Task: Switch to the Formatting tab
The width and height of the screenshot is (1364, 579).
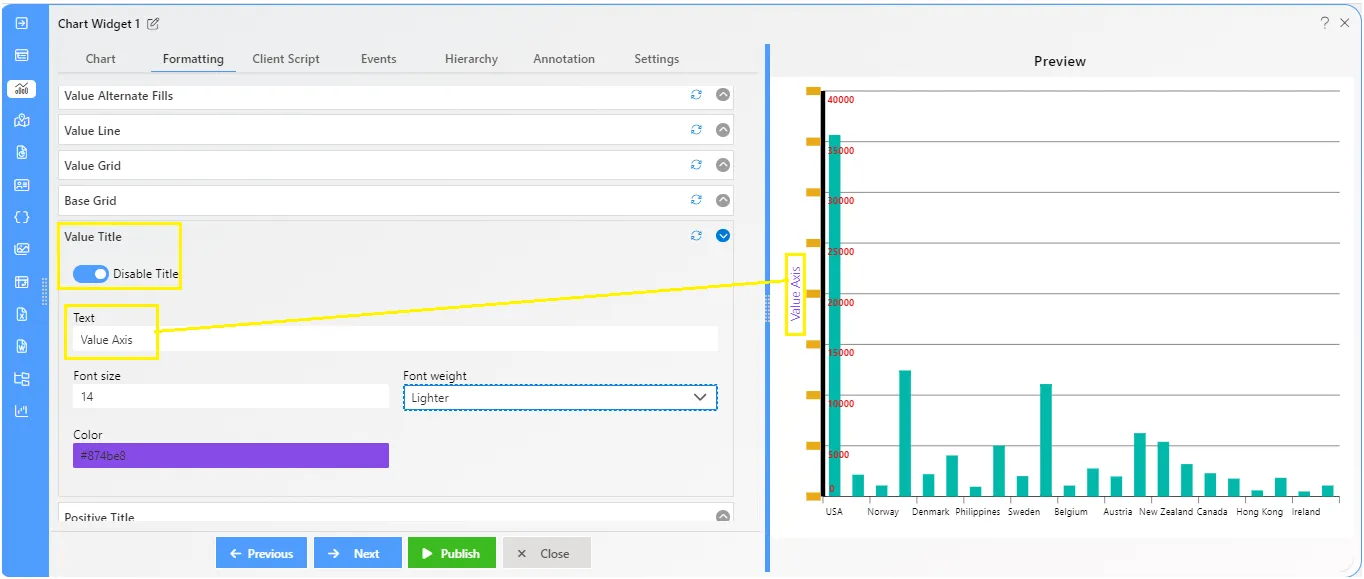Action: coord(193,59)
